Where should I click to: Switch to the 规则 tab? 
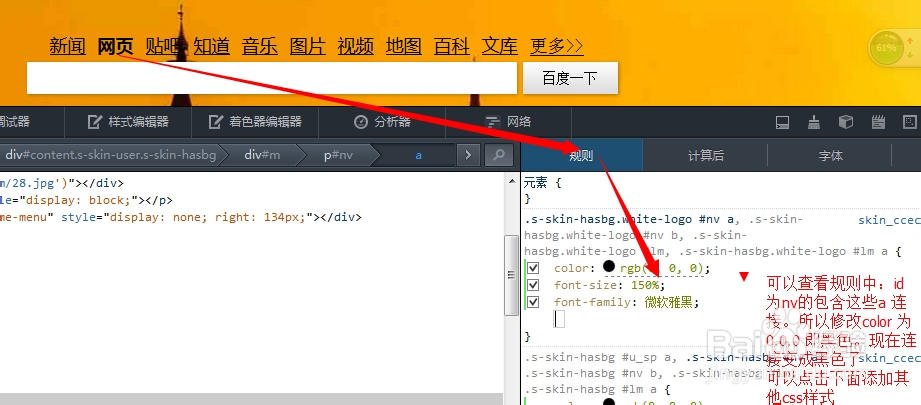point(581,156)
